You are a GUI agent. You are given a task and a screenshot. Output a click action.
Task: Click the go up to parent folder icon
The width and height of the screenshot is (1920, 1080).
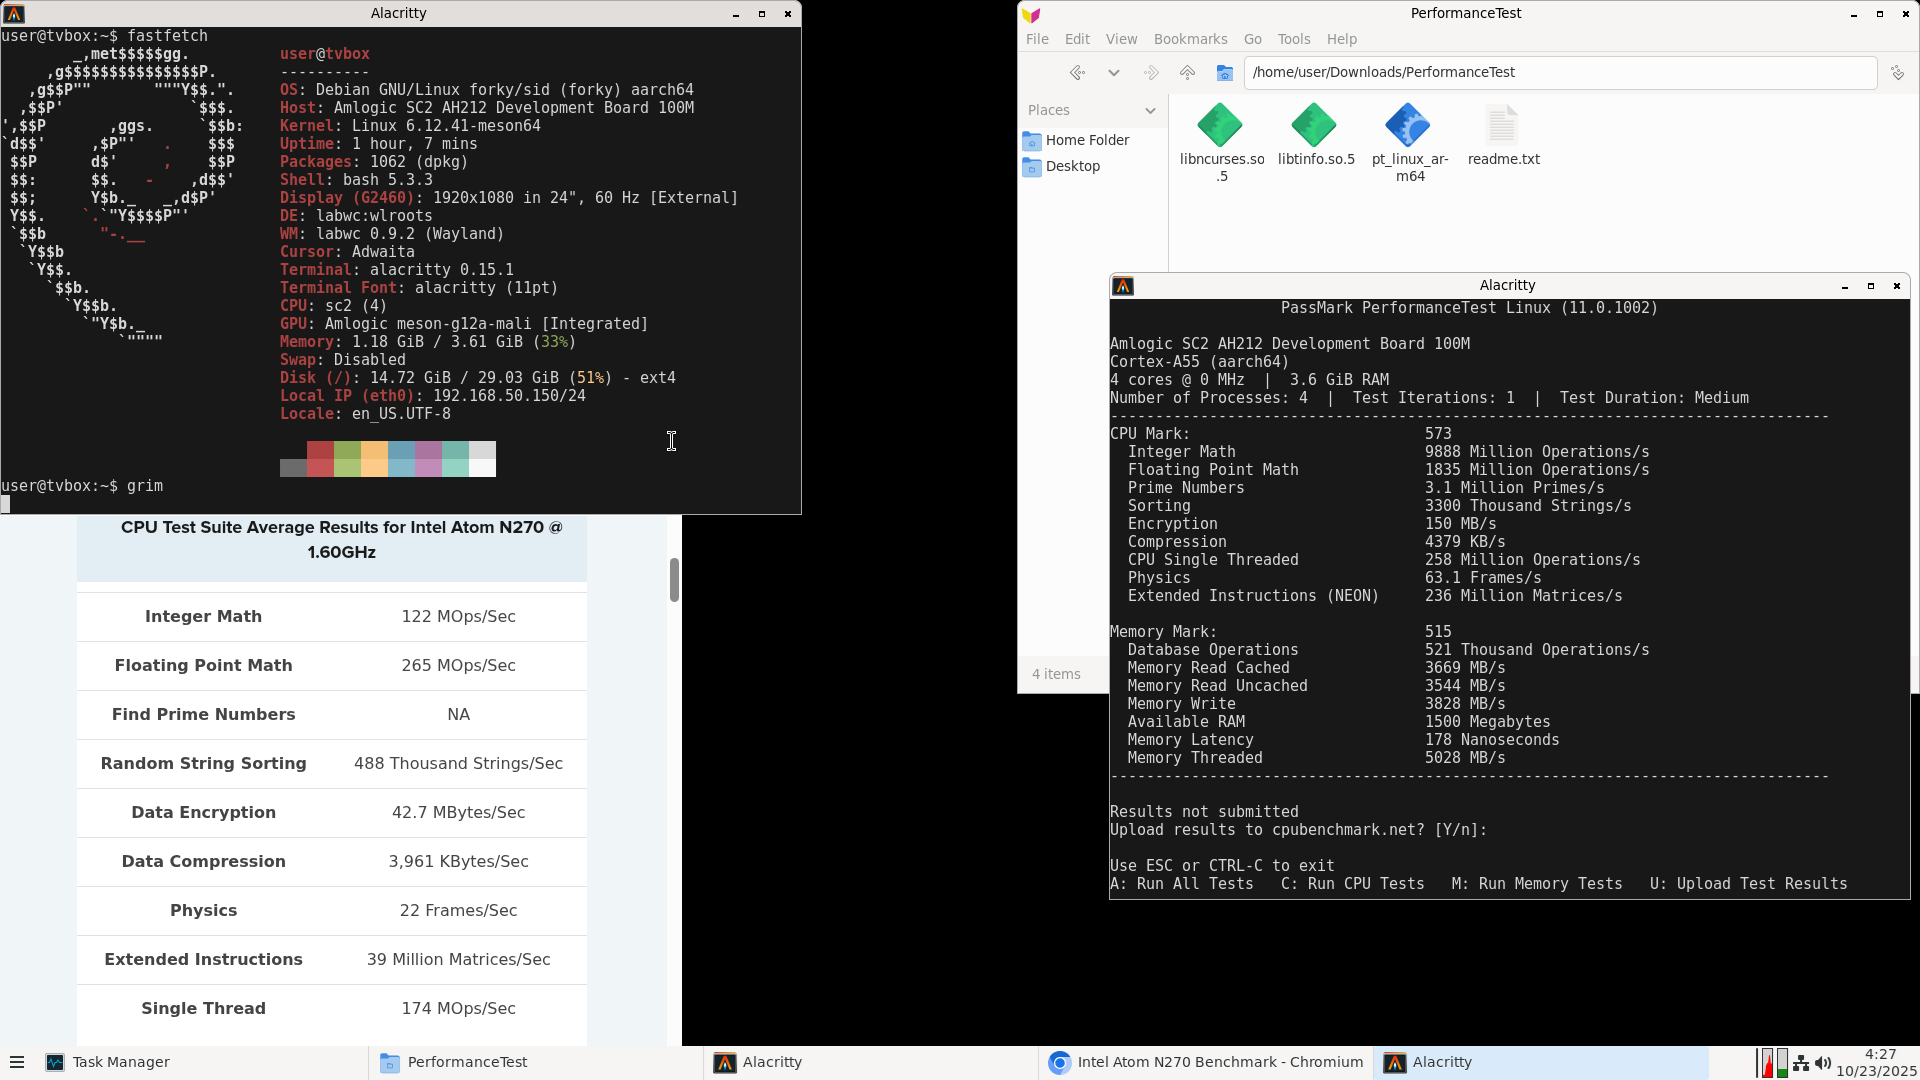(x=1187, y=73)
